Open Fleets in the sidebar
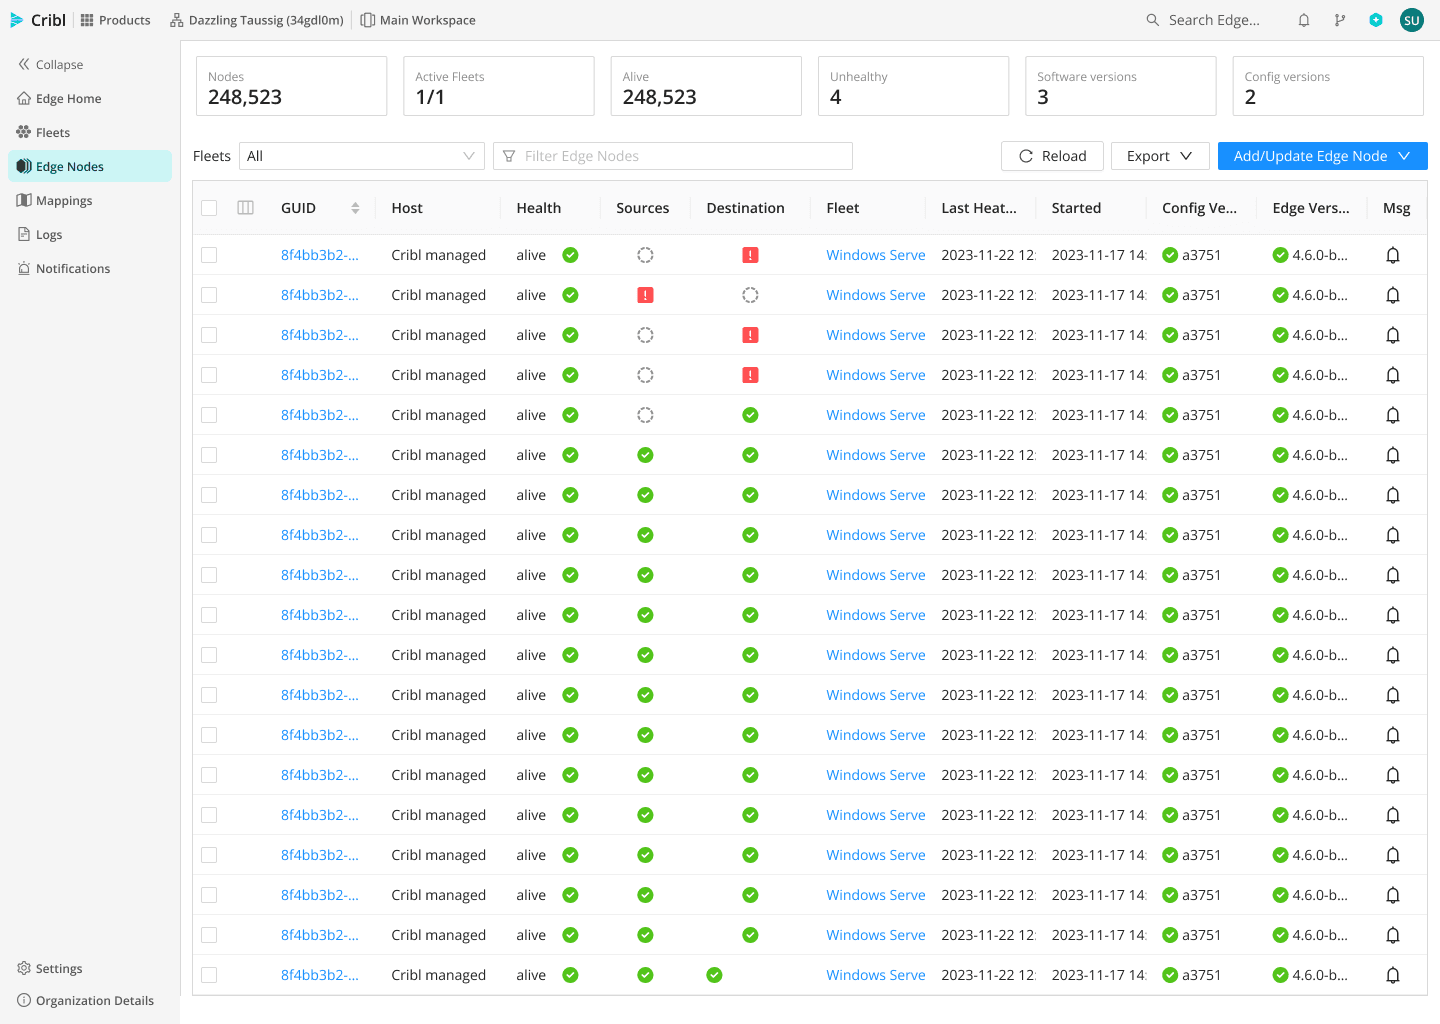The height and width of the screenshot is (1024, 1440). 53,133
